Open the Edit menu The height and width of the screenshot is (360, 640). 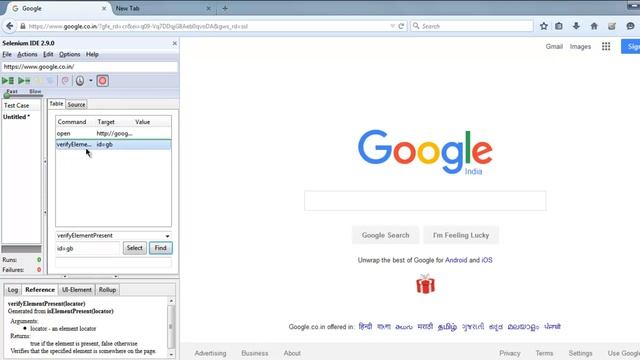pyautogui.click(x=48, y=54)
